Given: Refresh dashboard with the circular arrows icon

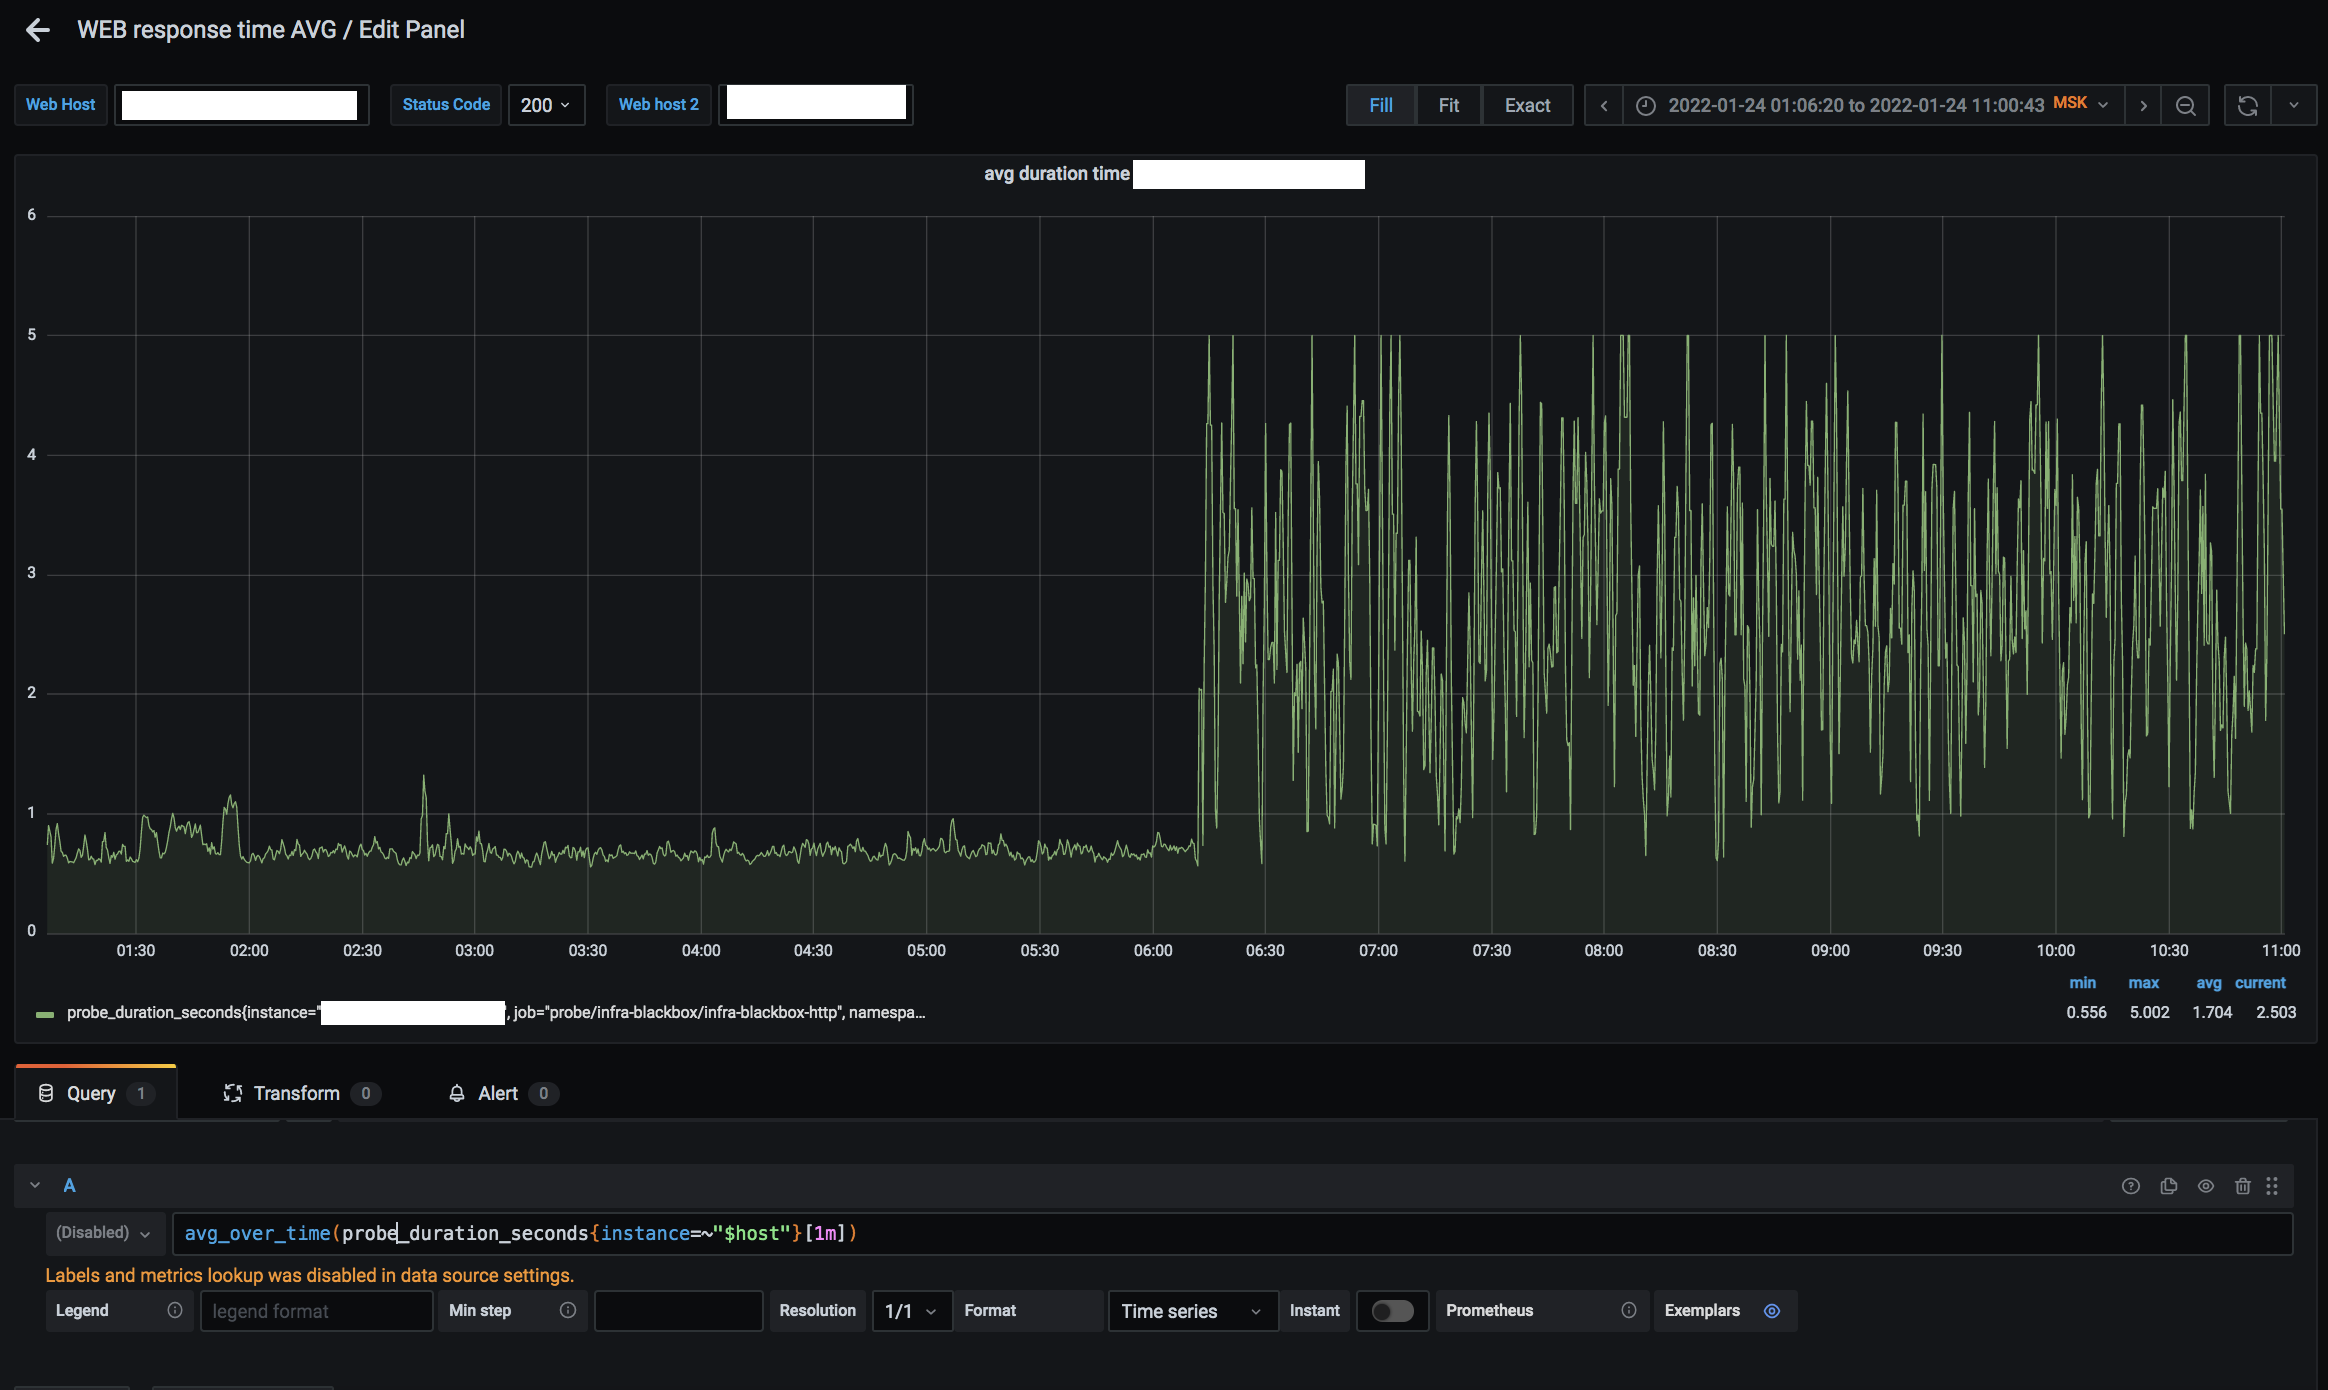Looking at the screenshot, I should (x=2247, y=105).
